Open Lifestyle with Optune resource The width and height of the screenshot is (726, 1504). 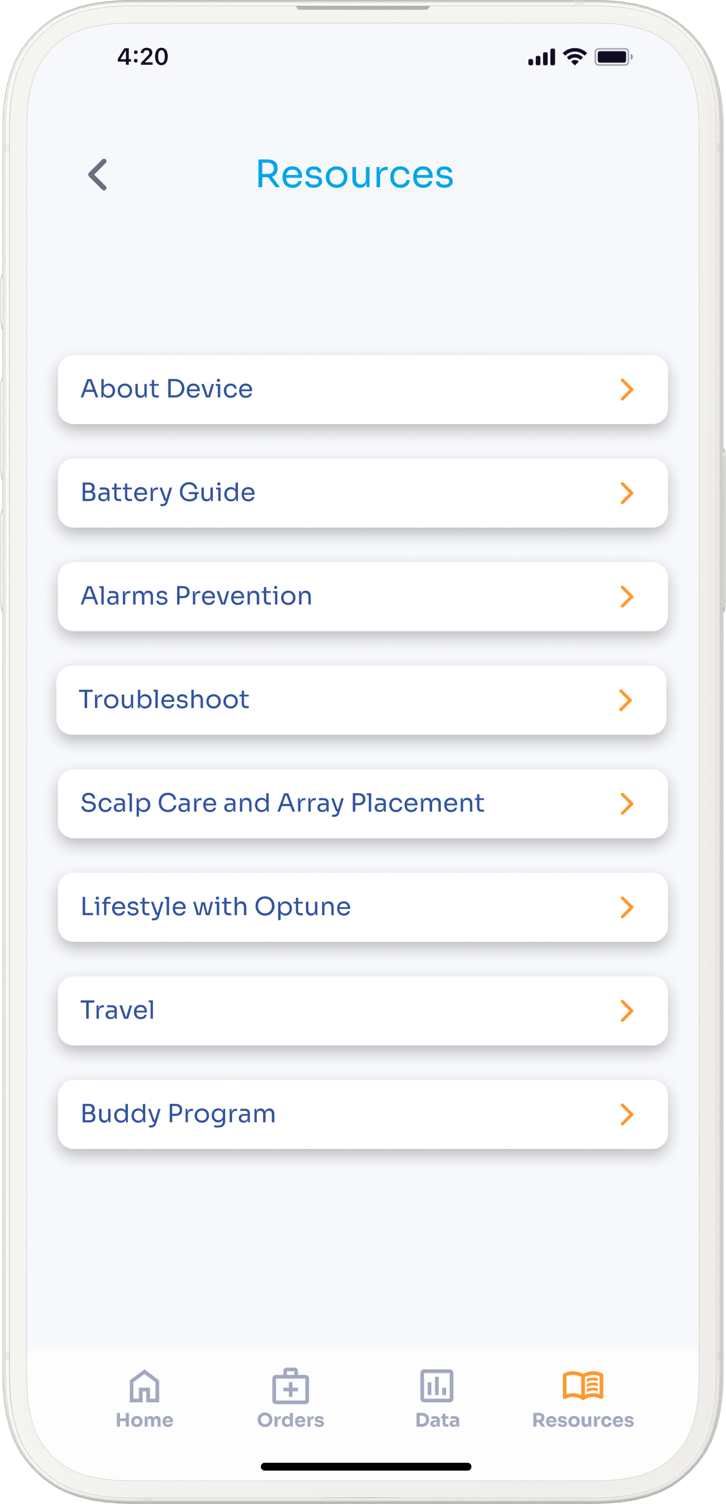[x=216, y=907]
